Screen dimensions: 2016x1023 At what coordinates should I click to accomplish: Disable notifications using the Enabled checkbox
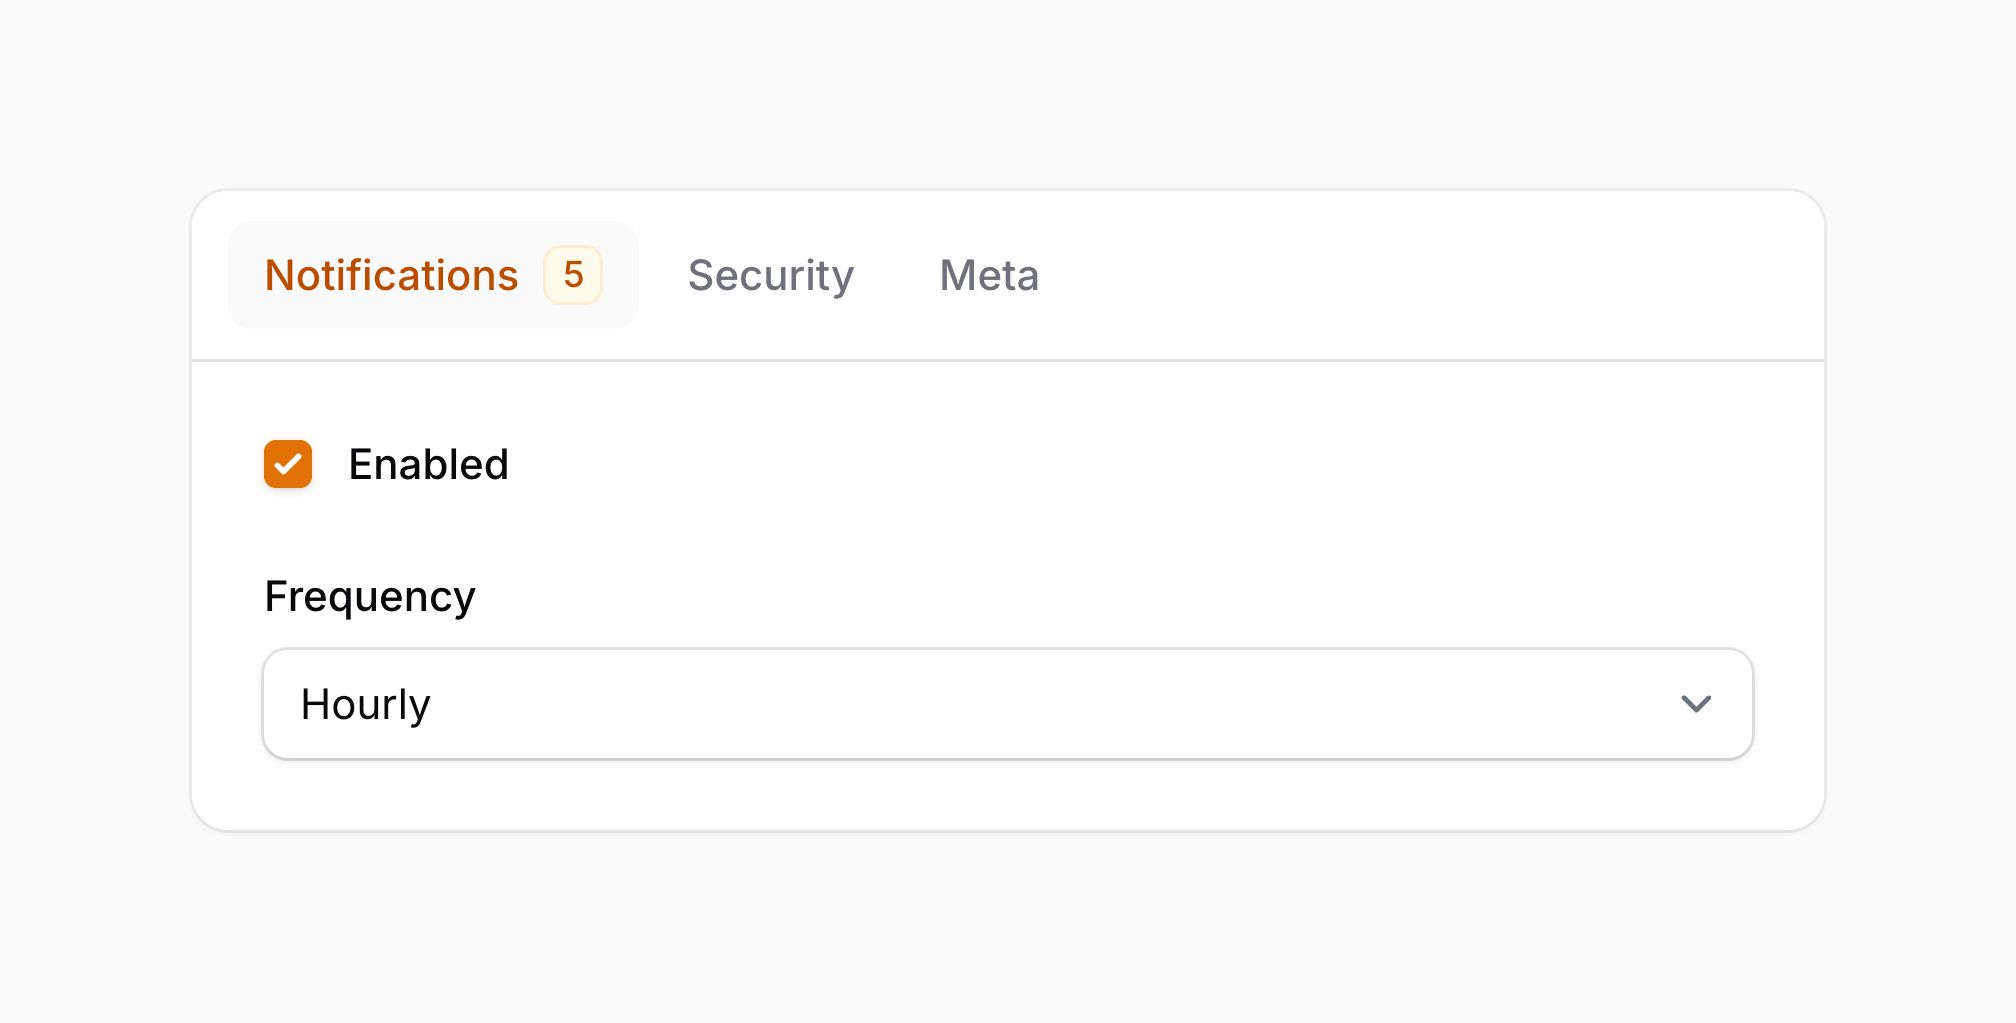[x=288, y=464]
